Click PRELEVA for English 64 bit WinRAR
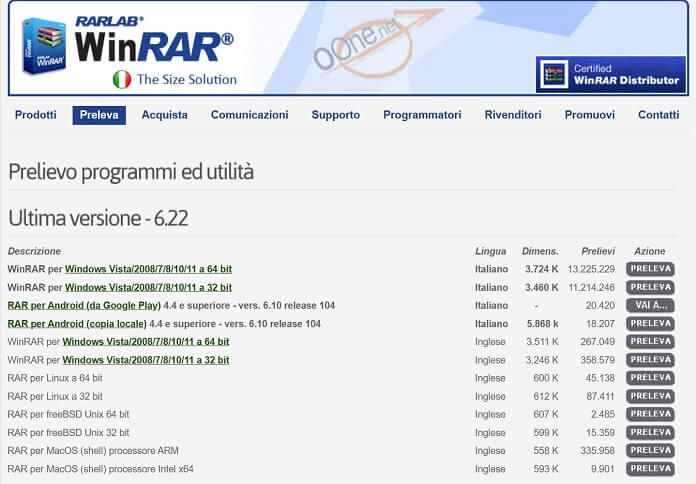This screenshot has width=696, height=484. pyautogui.click(x=650, y=341)
